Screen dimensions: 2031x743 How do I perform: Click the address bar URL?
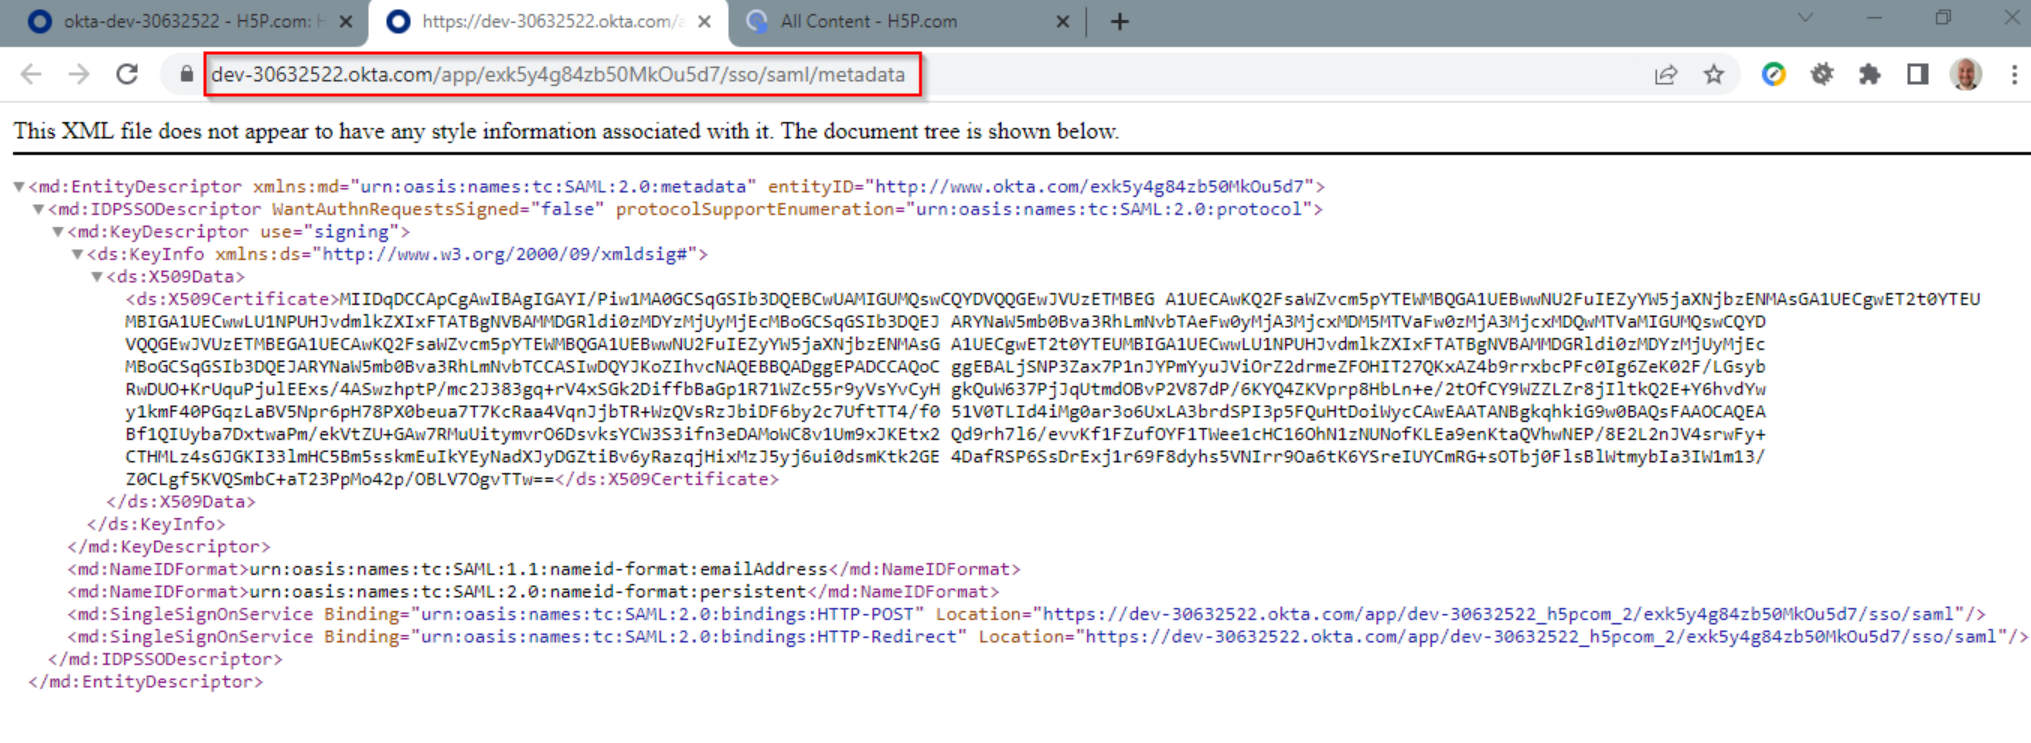coord(558,74)
